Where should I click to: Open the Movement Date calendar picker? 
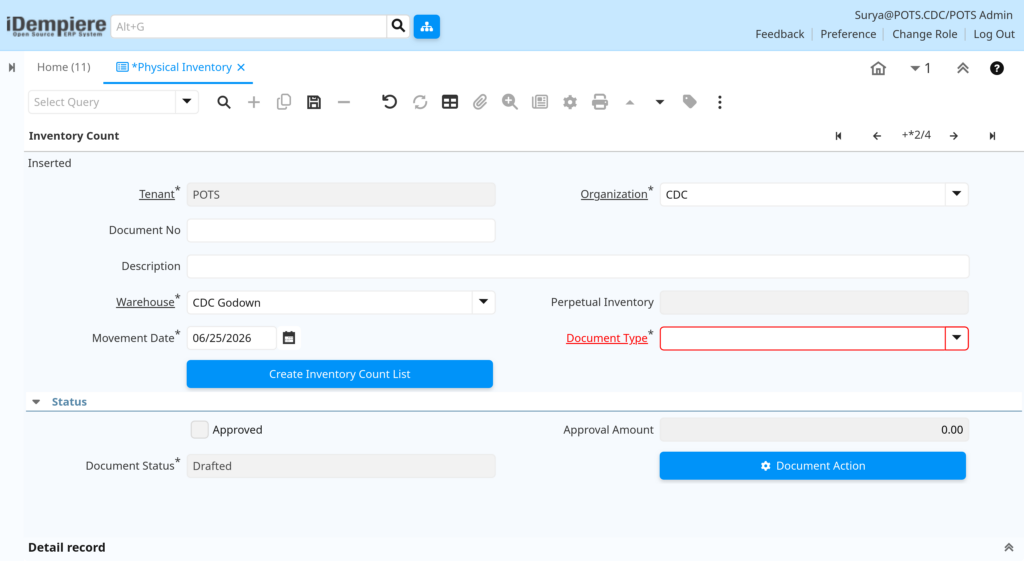click(x=289, y=338)
